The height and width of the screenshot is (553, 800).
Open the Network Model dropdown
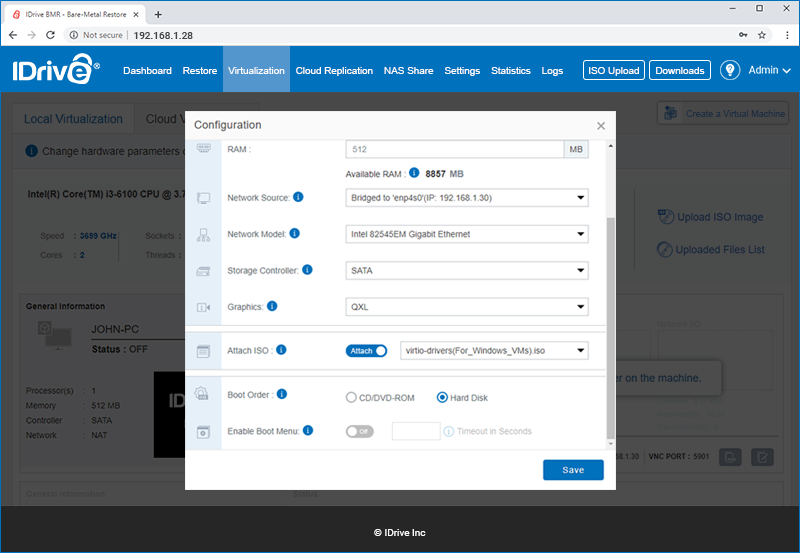coord(467,234)
